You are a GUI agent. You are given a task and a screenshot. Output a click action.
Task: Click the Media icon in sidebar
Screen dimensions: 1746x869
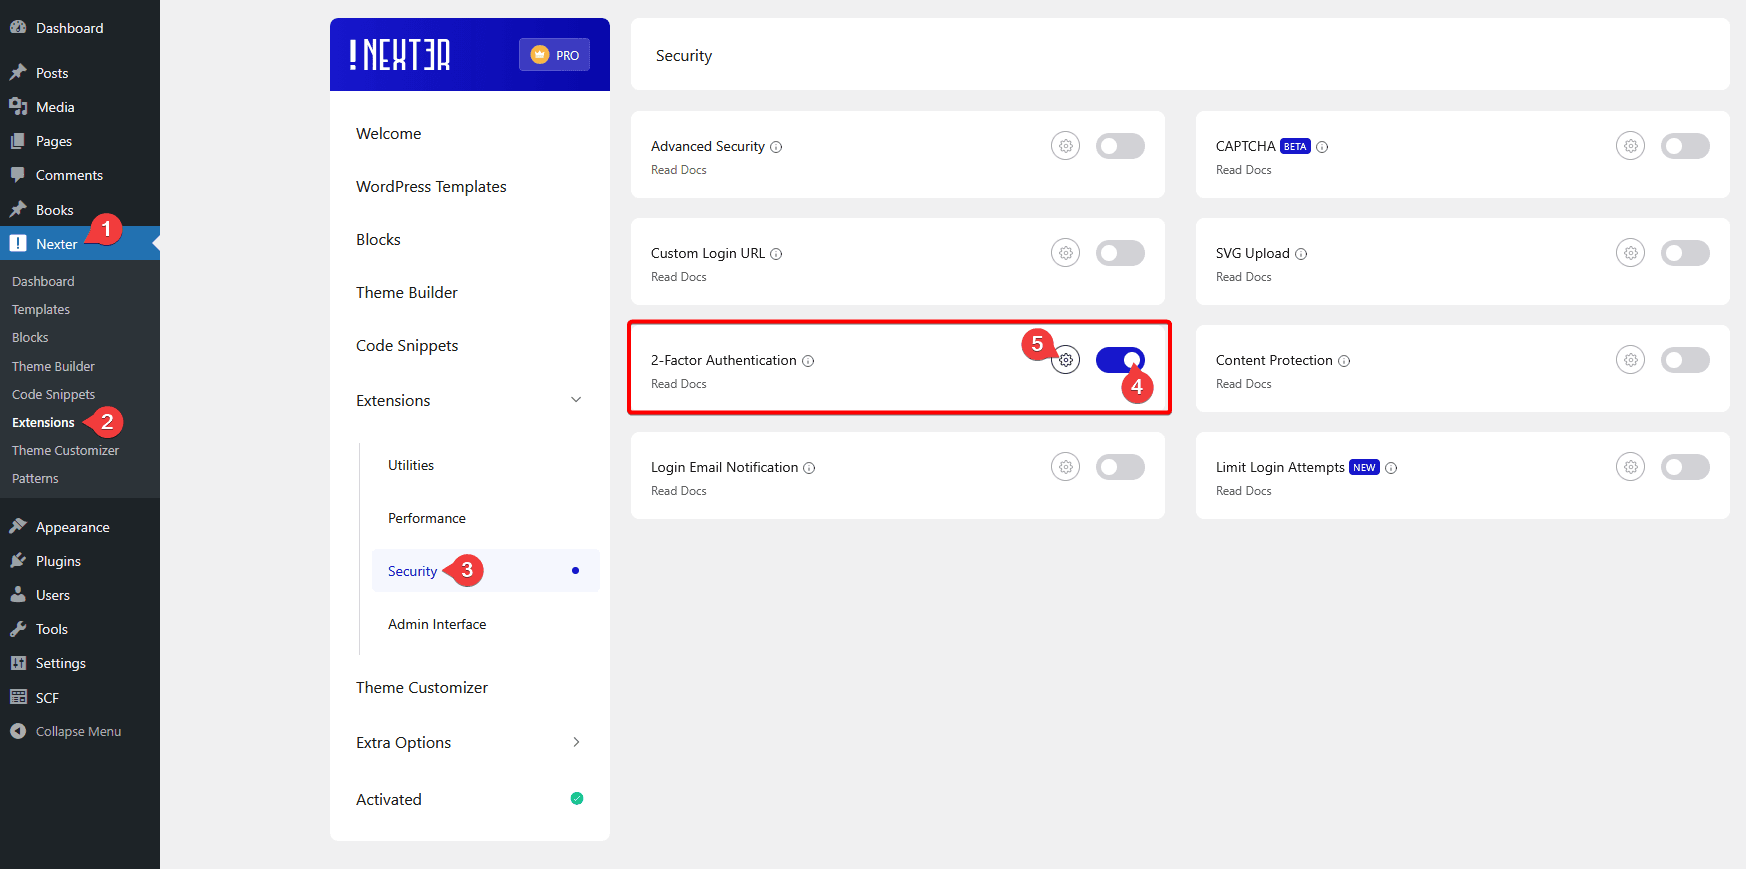click(x=18, y=106)
